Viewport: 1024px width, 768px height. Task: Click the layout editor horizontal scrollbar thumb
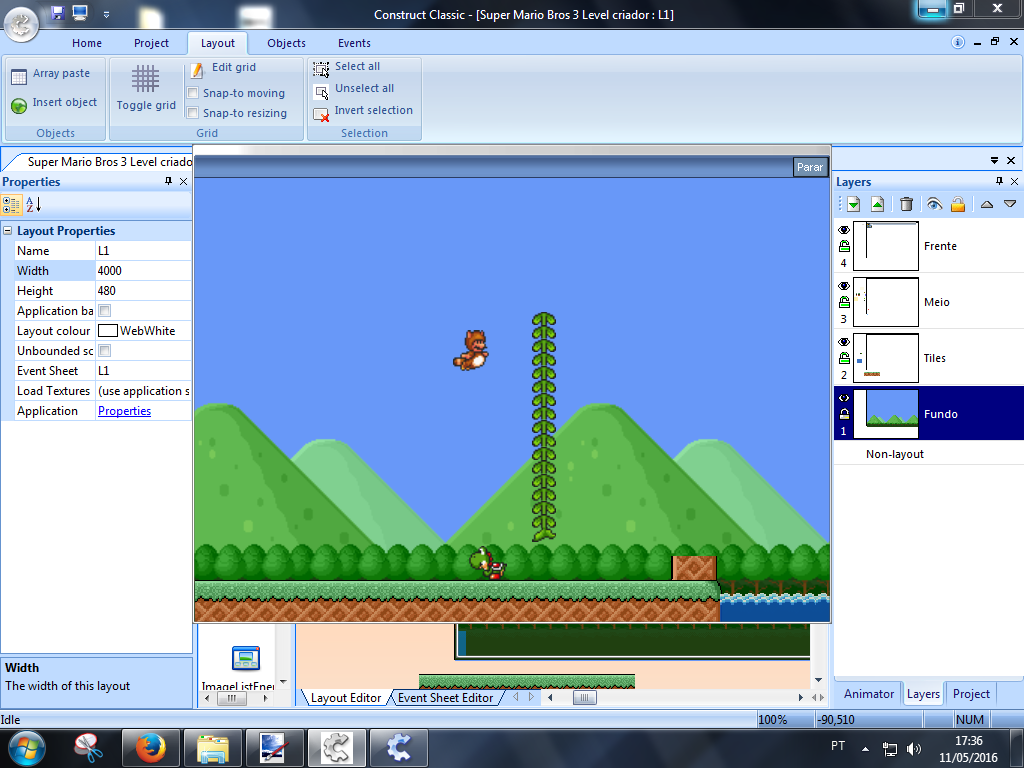584,697
